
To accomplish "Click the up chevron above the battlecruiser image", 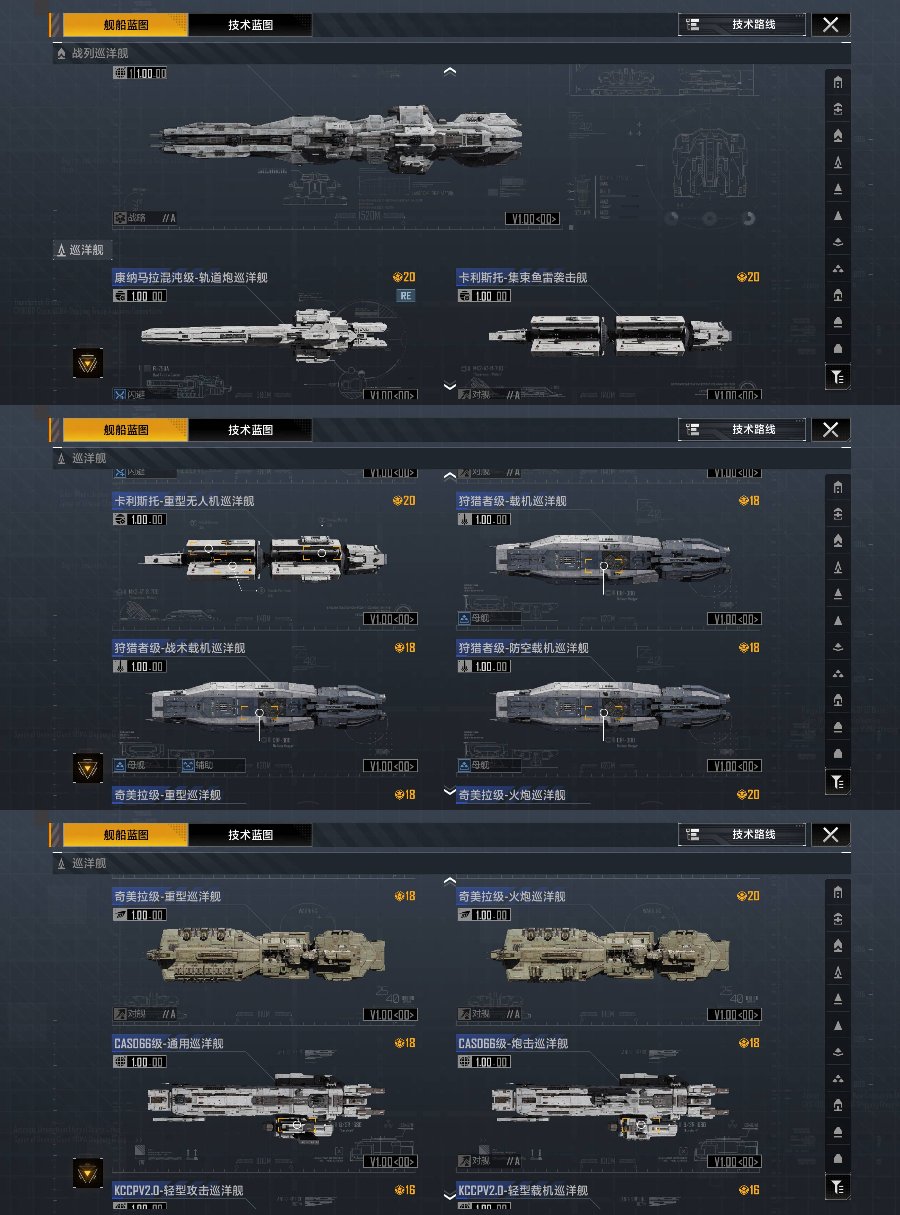I will [449, 71].
